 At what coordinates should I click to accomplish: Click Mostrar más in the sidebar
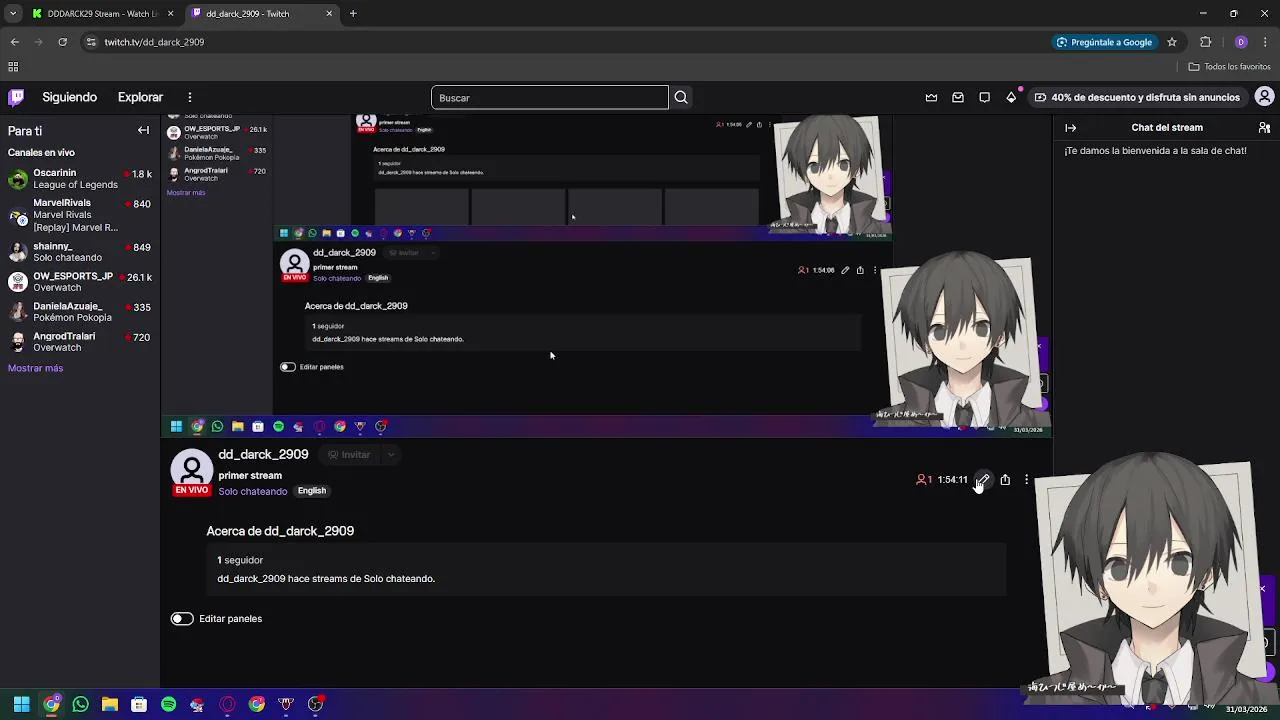pyautogui.click(x=35, y=368)
